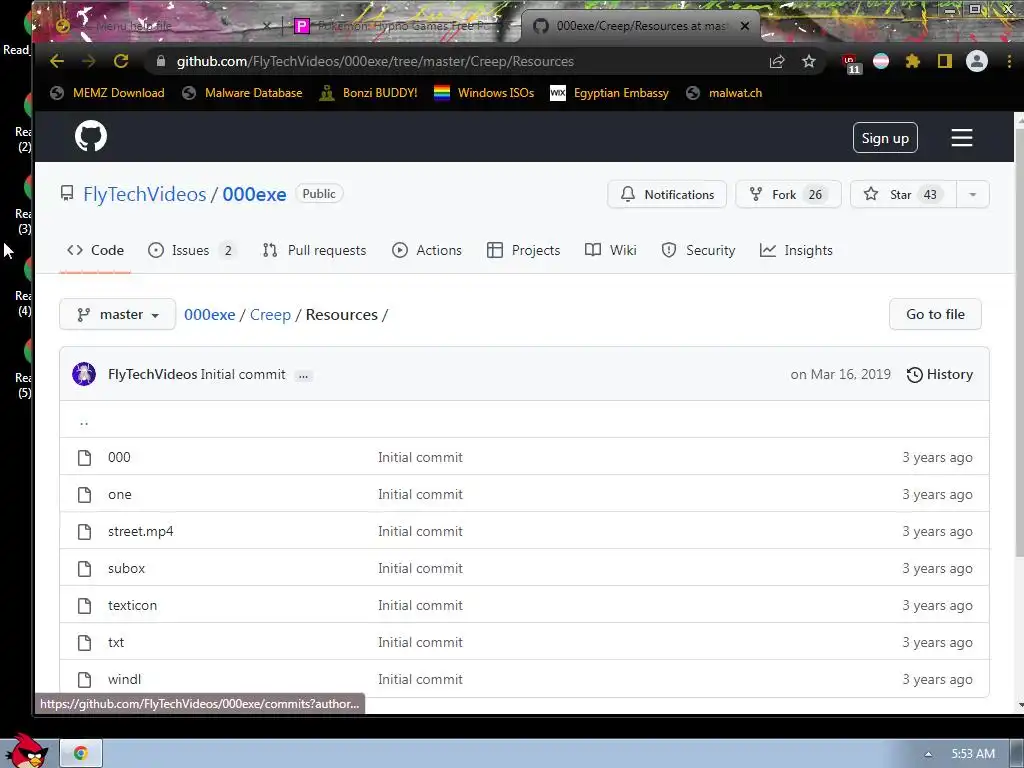1024x768 pixels.
Task: Close the 000exe GitHub tab
Action: [744, 26]
